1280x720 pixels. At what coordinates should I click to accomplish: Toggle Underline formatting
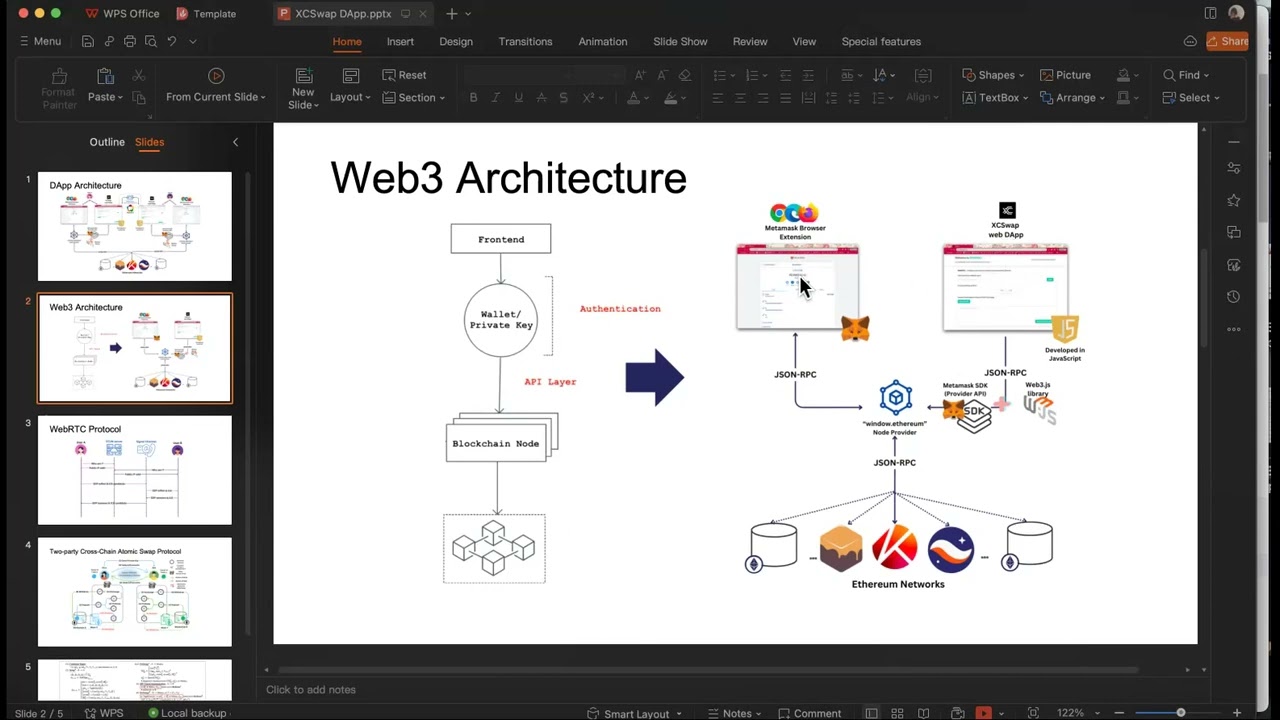pyautogui.click(x=518, y=97)
